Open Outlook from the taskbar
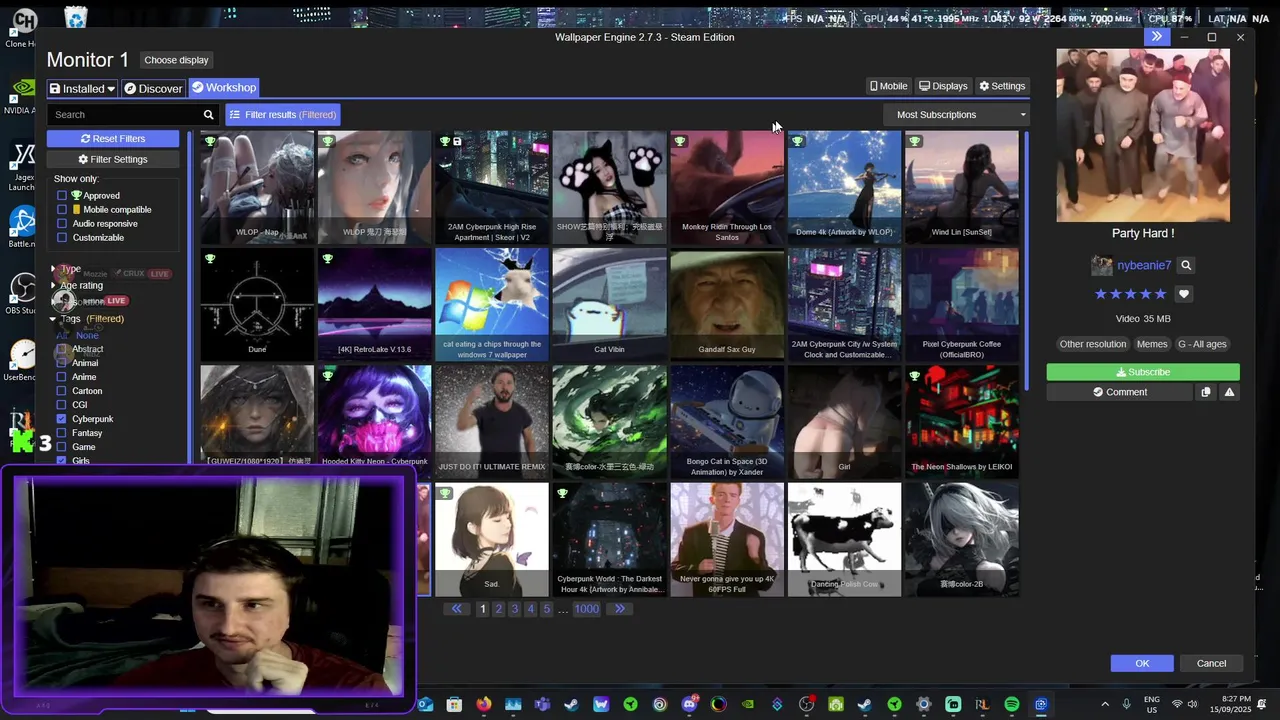This screenshot has height=720, width=1280. pyautogui.click(x=425, y=705)
